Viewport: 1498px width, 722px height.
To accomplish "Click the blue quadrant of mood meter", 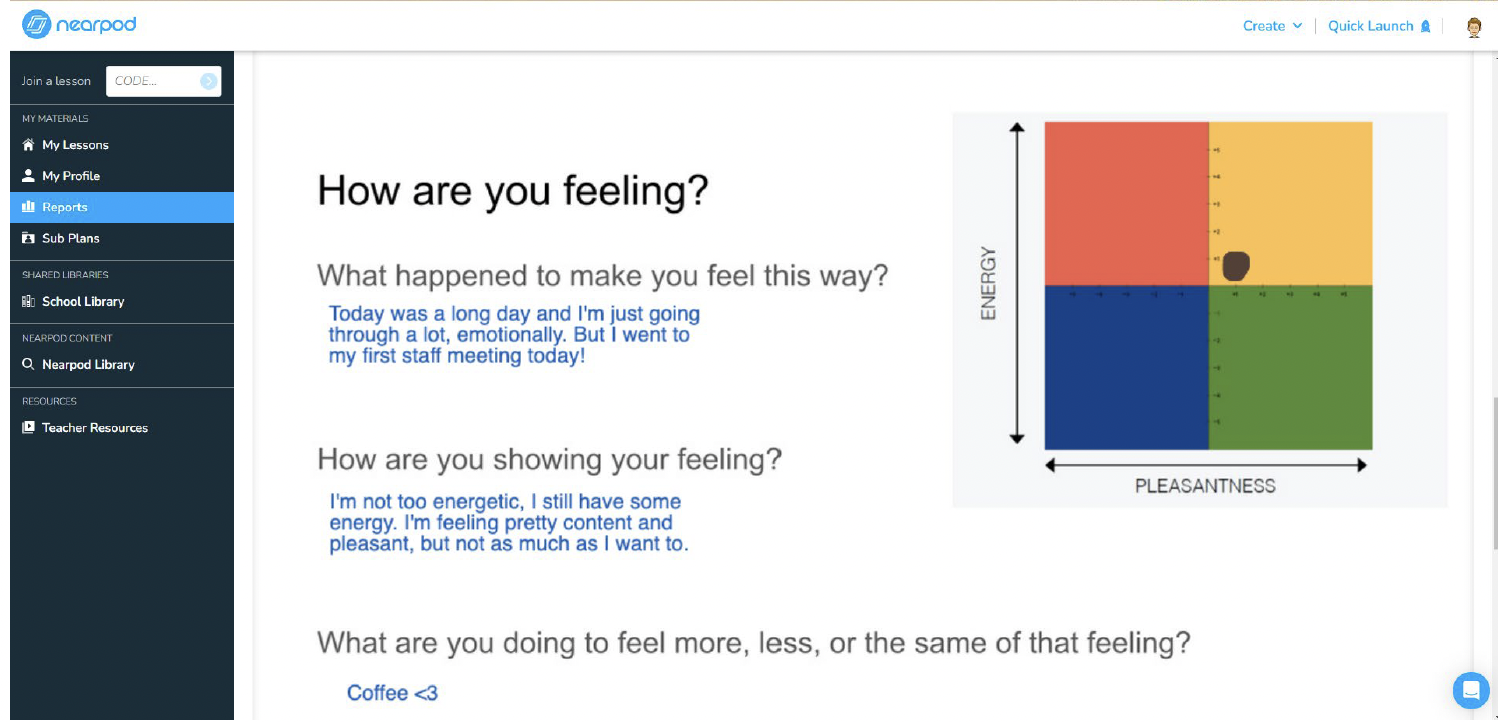I will click(1126, 367).
